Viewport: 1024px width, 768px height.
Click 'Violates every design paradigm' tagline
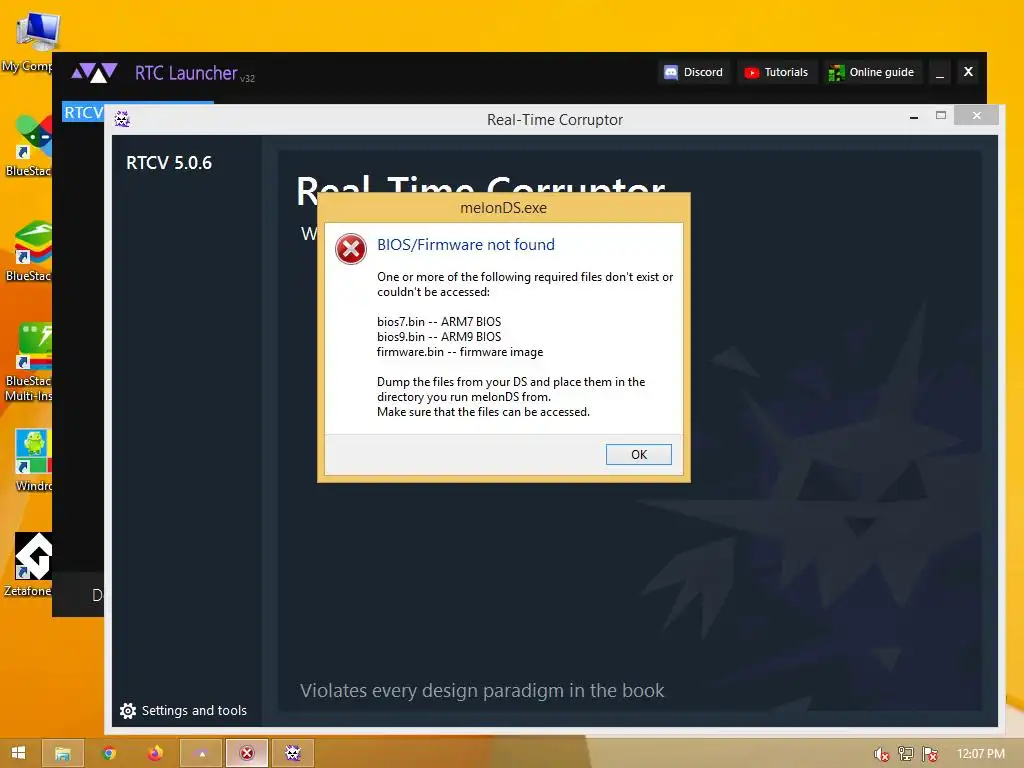pyautogui.click(x=482, y=690)
